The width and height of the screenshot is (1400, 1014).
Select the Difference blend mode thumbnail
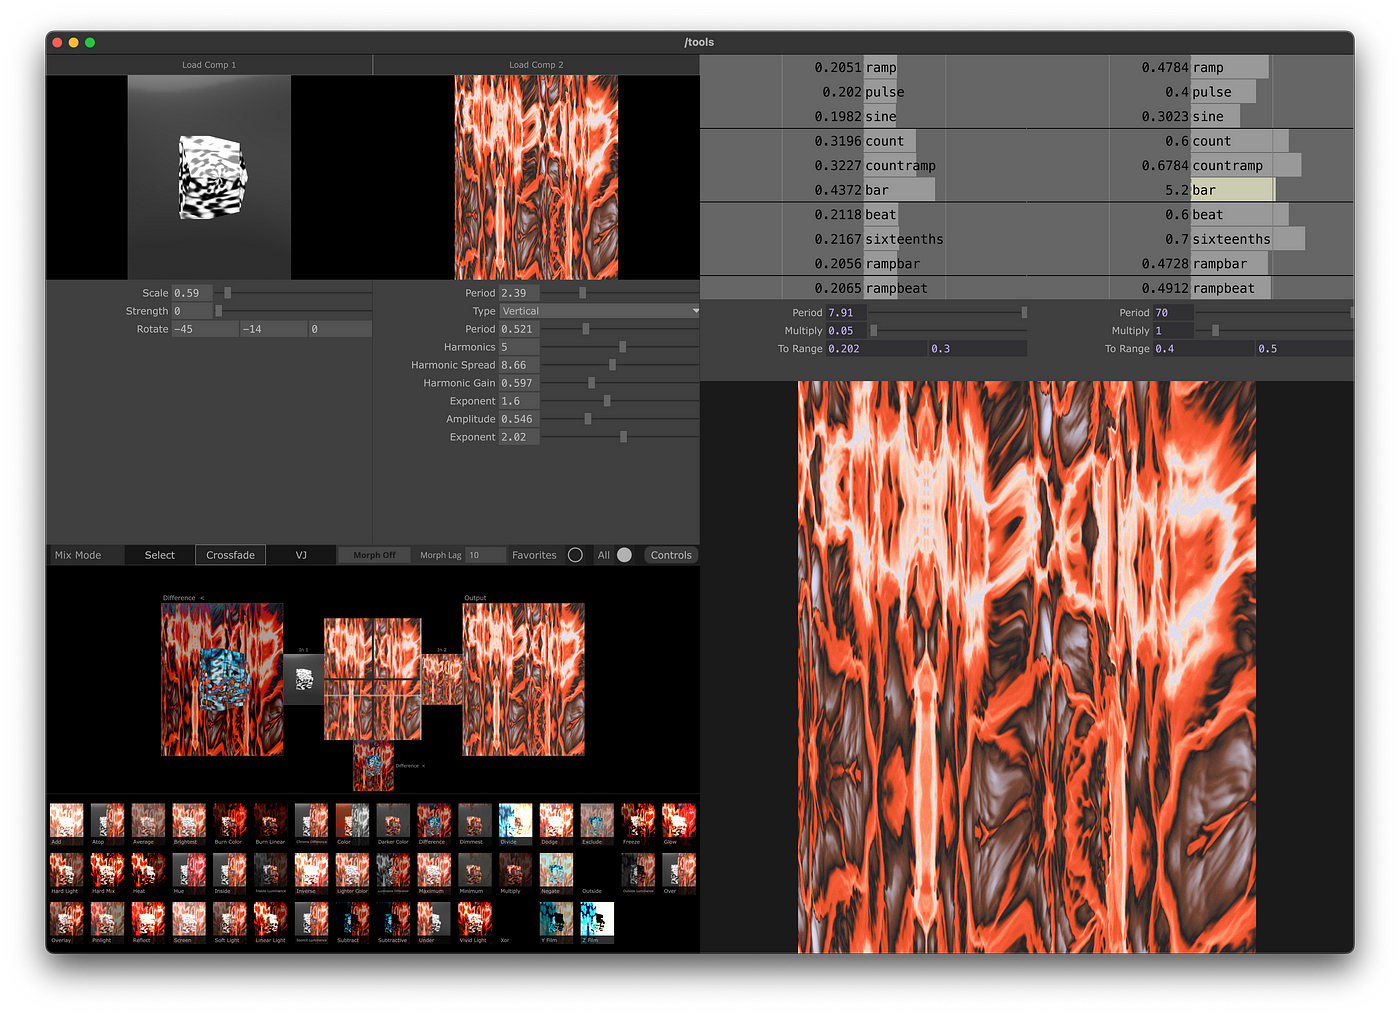coord(433,820)
